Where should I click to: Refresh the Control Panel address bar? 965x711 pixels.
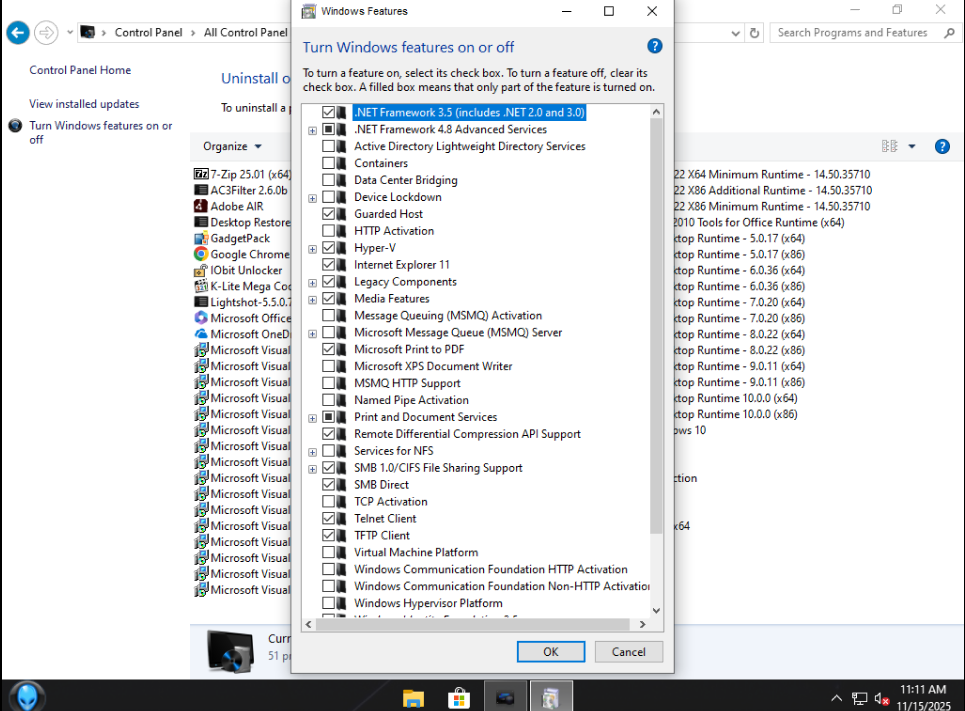[x=755, y=33]
